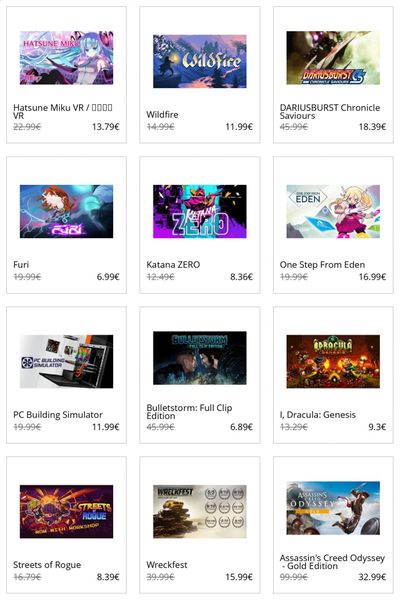
Task: Select the Bulletstorm Full Clip Edition image
Action: [199, 358]
